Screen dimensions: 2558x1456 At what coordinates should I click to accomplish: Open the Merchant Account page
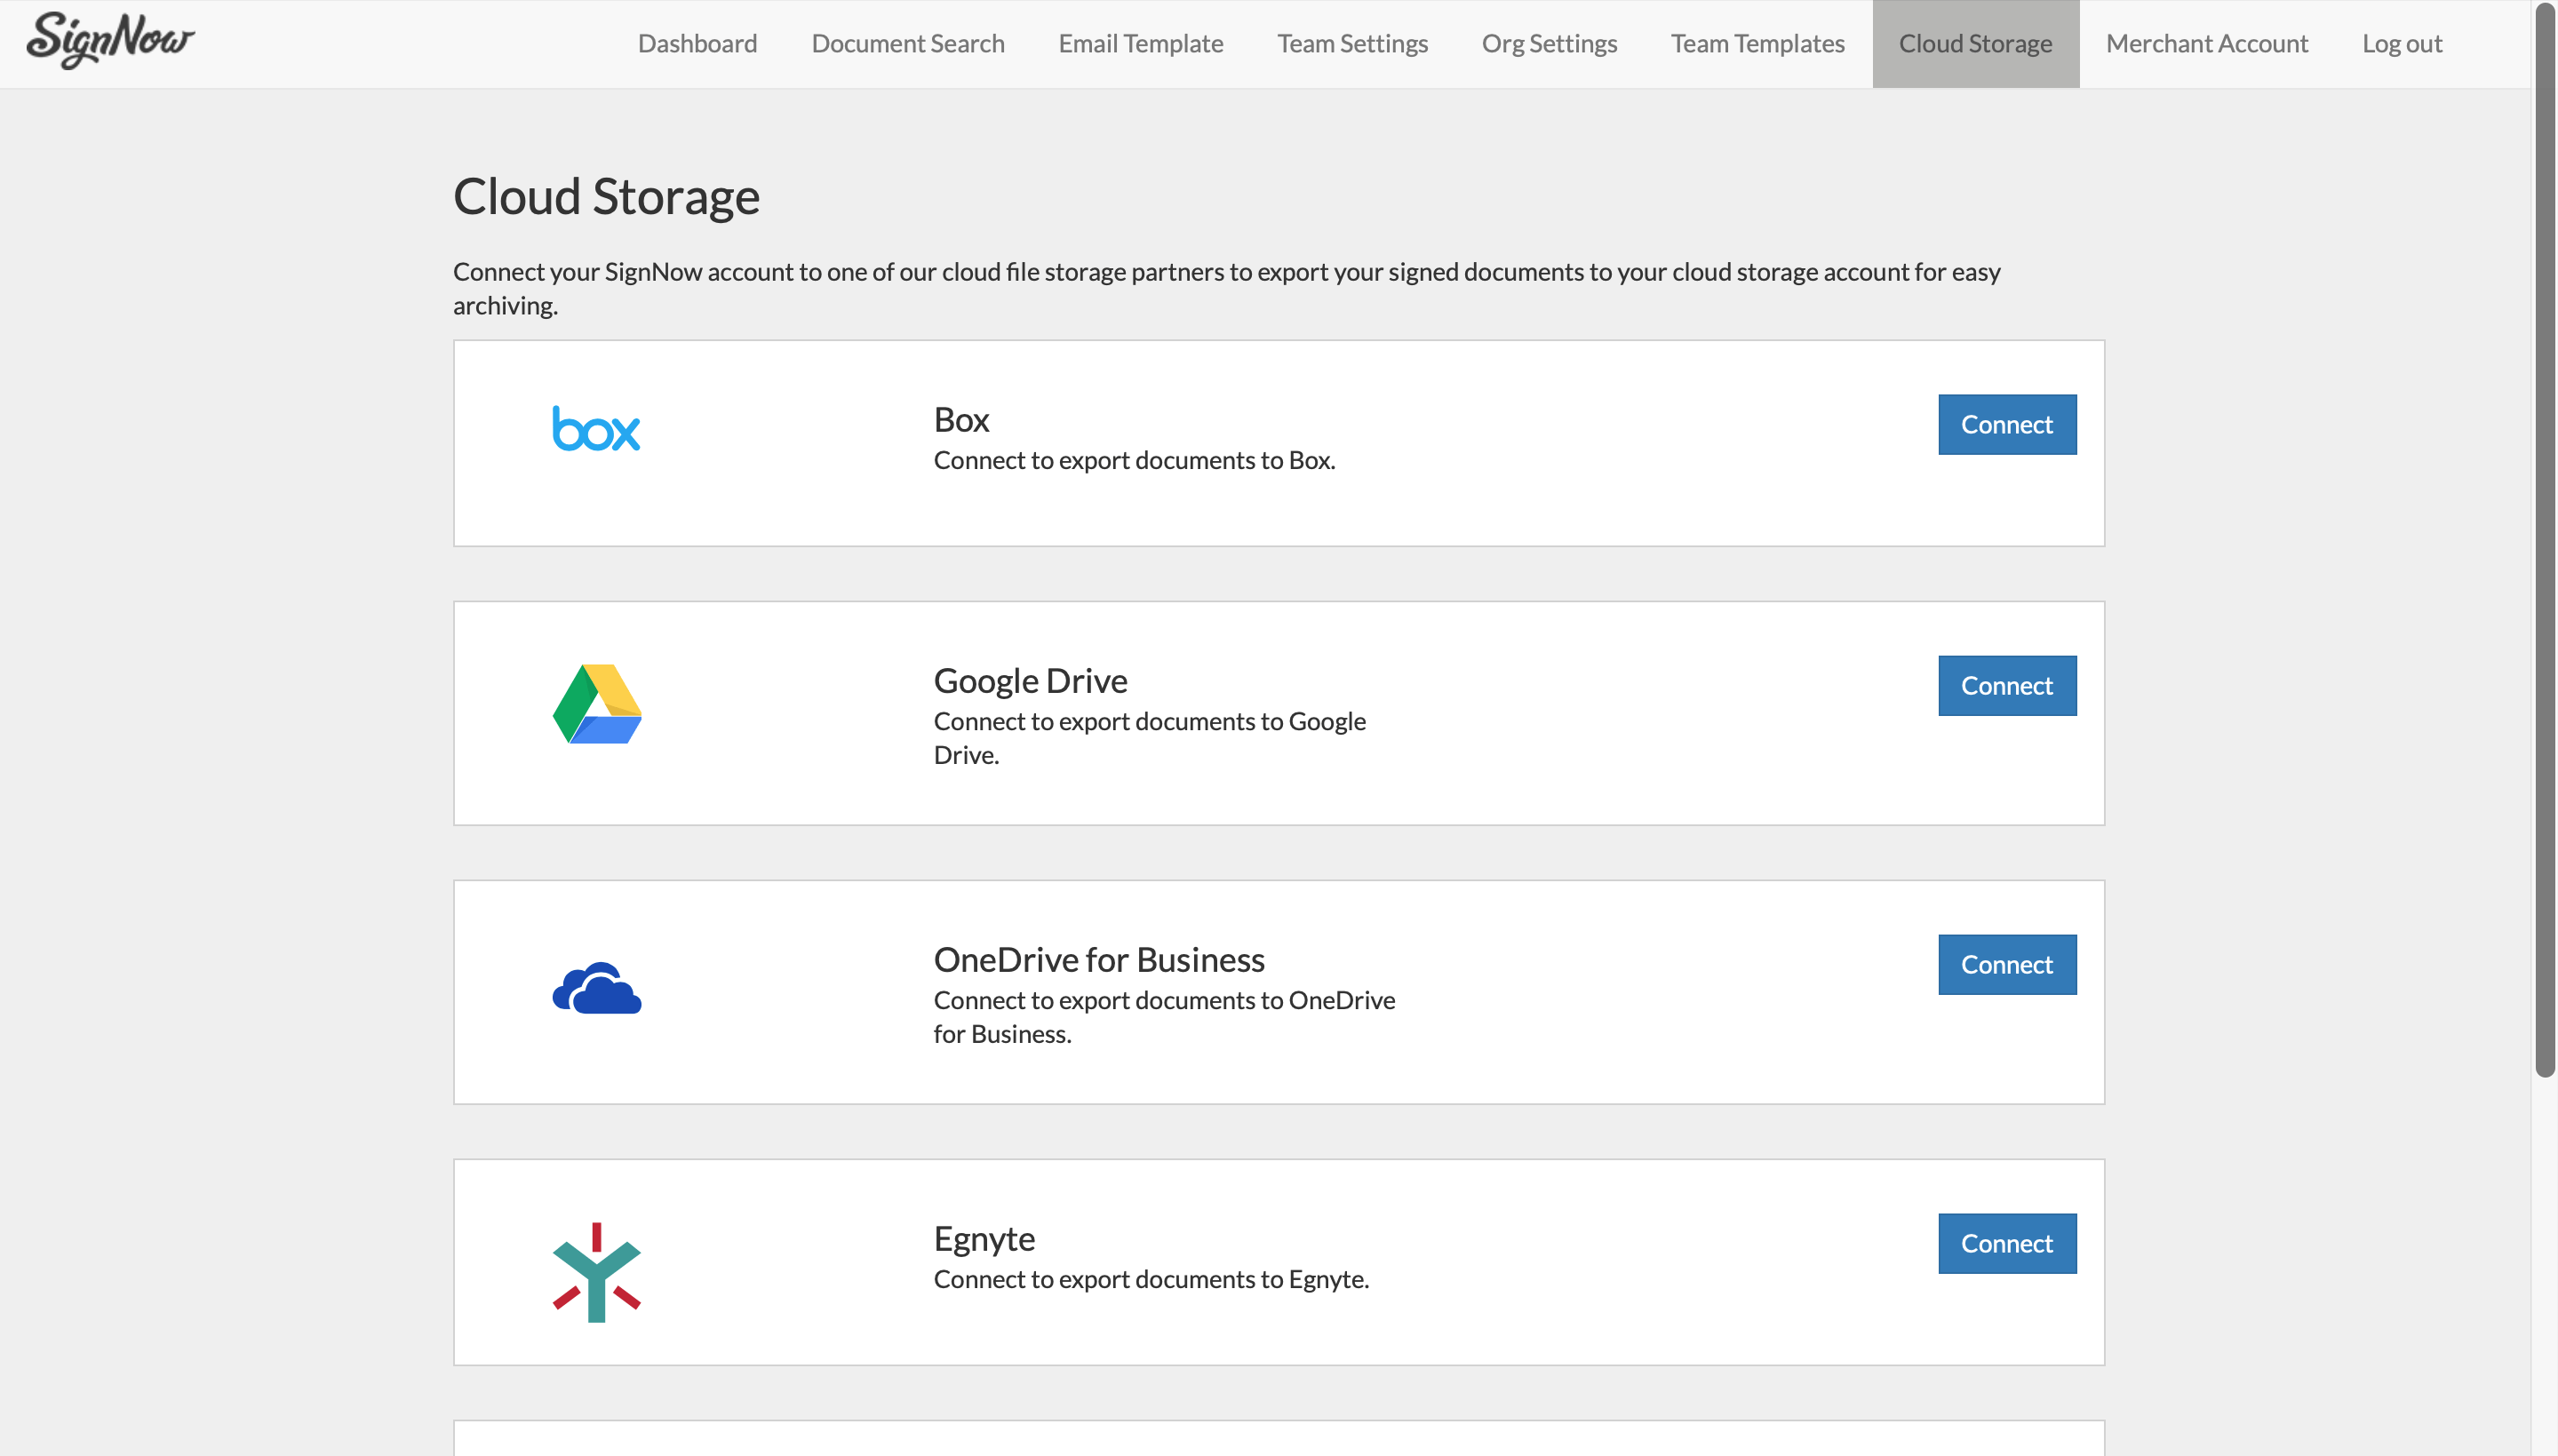coord(2206,44)
